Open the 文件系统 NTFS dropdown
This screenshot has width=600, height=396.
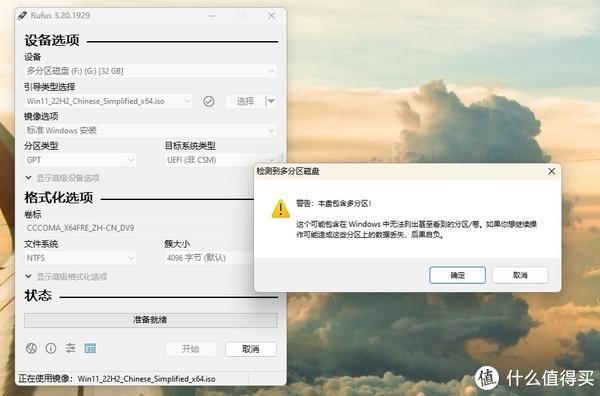pos(80,258)
